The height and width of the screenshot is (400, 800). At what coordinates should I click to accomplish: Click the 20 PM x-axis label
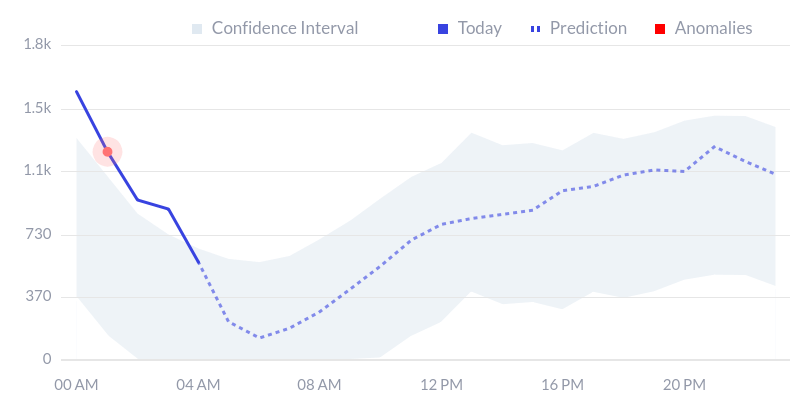tap(685, 384)
